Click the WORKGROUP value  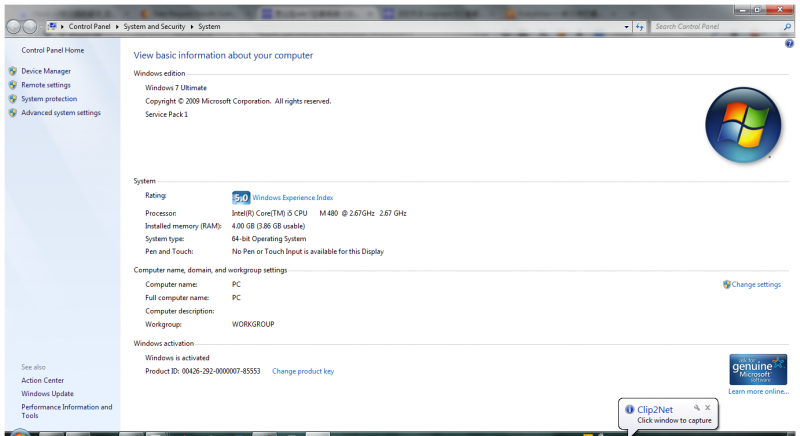click(253, 324)
